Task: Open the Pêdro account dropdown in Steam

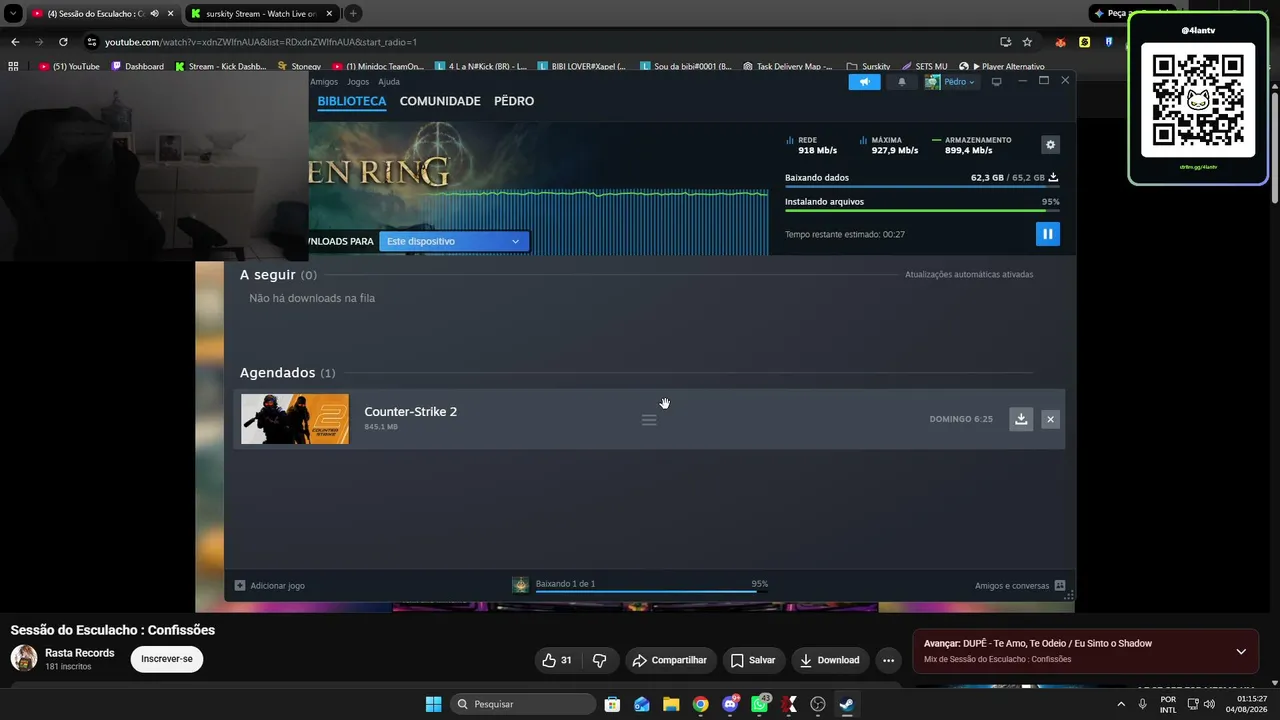Action: click(950, 82)
